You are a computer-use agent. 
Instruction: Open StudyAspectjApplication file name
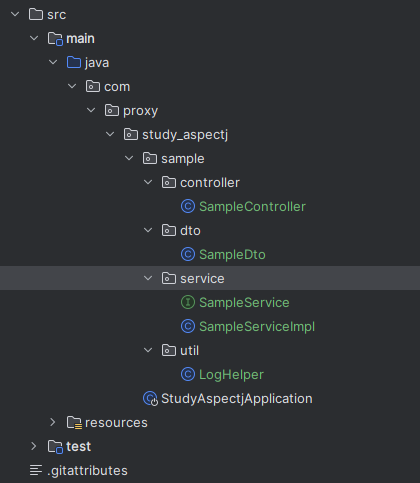(237, 399)
